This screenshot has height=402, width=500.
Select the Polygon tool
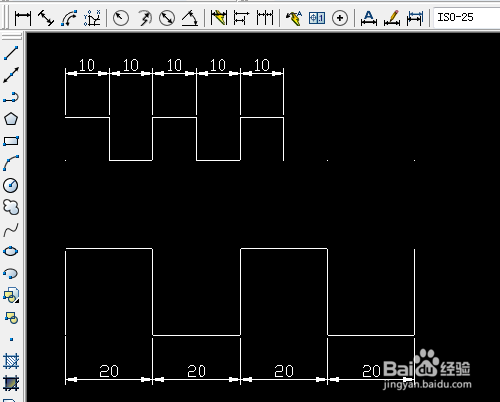click(x=11, y=119)
